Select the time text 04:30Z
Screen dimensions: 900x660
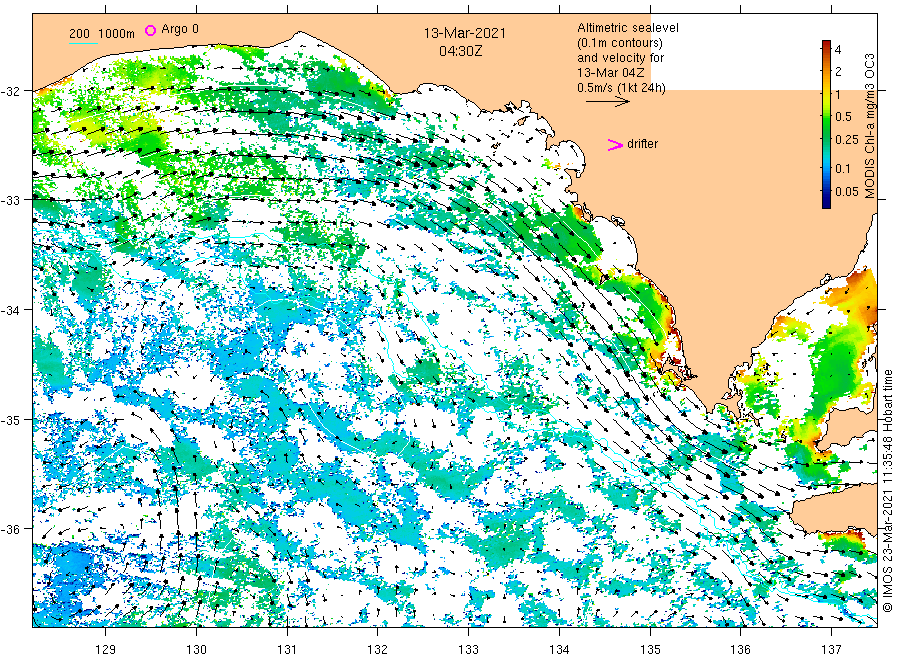(x=460, y=51)
